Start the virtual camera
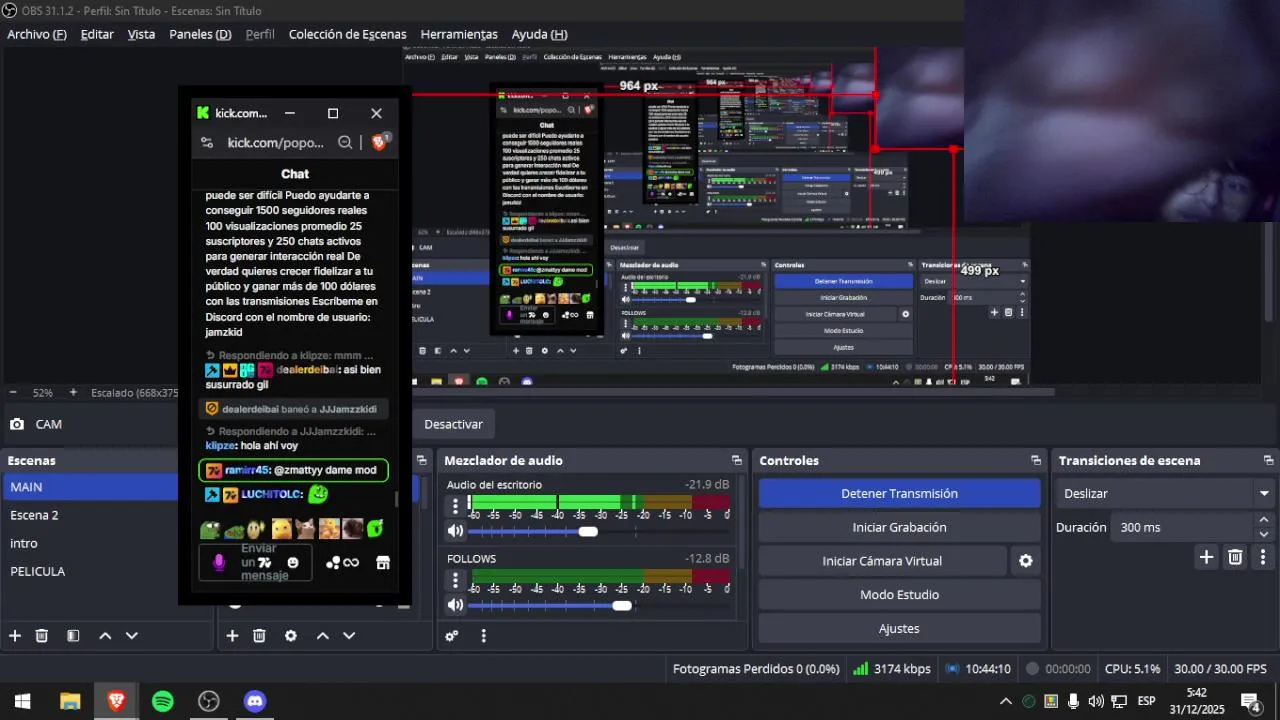This screenshot has width=1280, height=720. 882,561
